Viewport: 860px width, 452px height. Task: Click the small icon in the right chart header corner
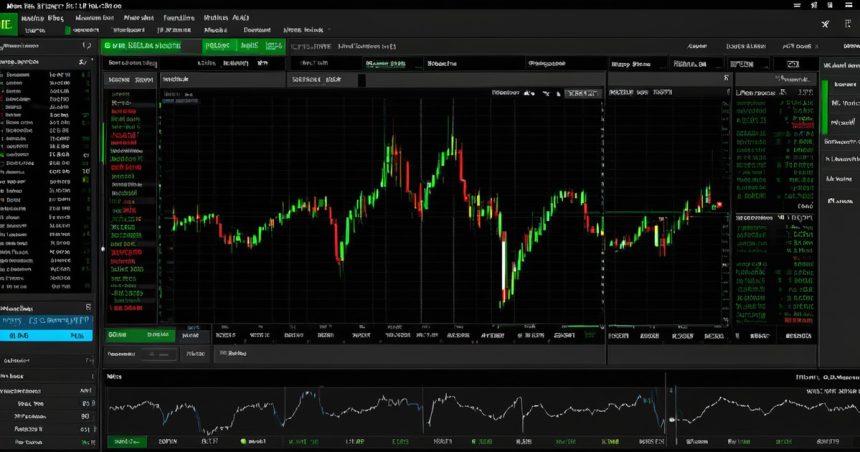coord(726,79)
